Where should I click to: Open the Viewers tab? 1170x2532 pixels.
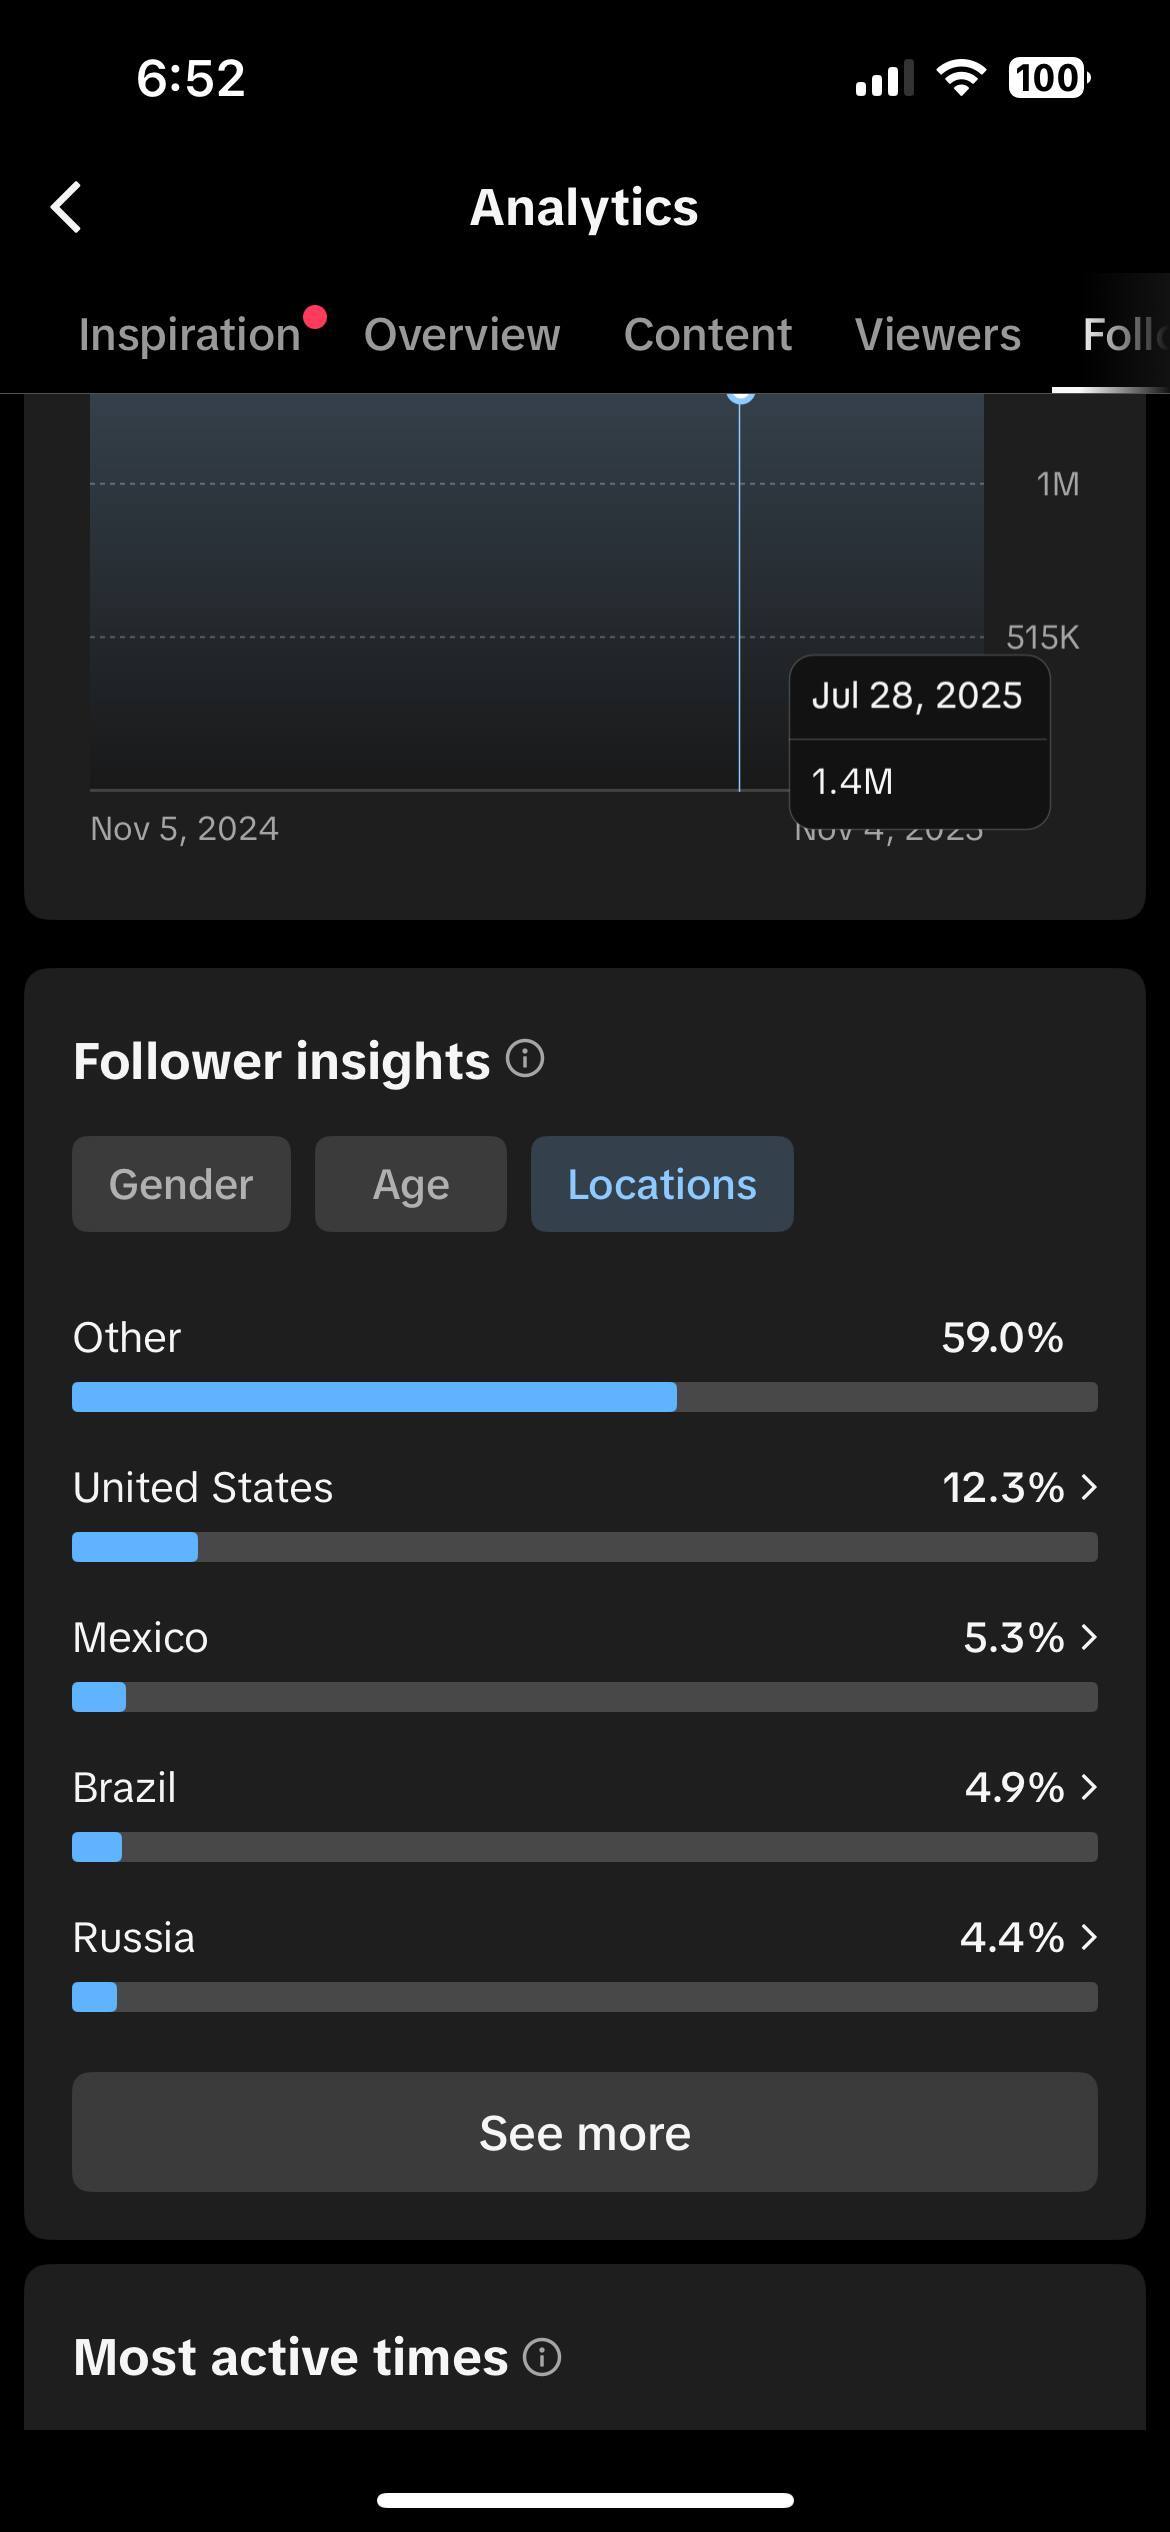[938, 334]
